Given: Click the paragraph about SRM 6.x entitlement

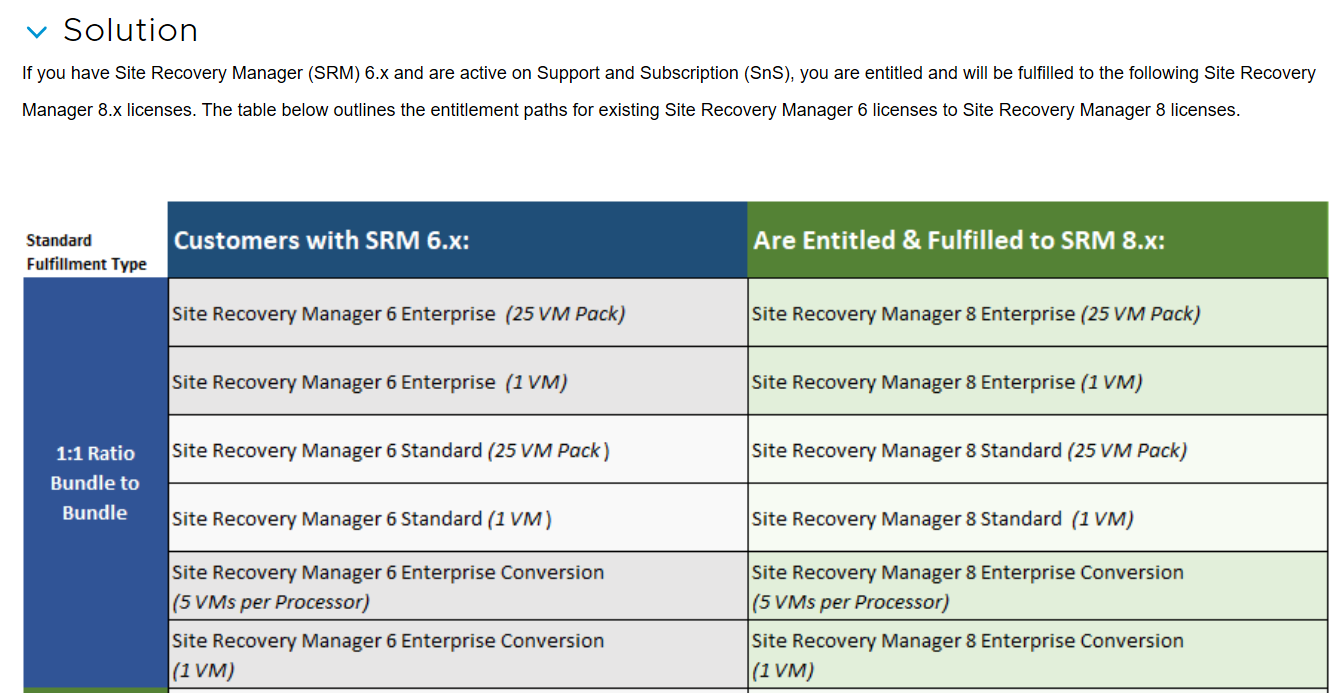Looking at the screenshot, I should [669, 91].
